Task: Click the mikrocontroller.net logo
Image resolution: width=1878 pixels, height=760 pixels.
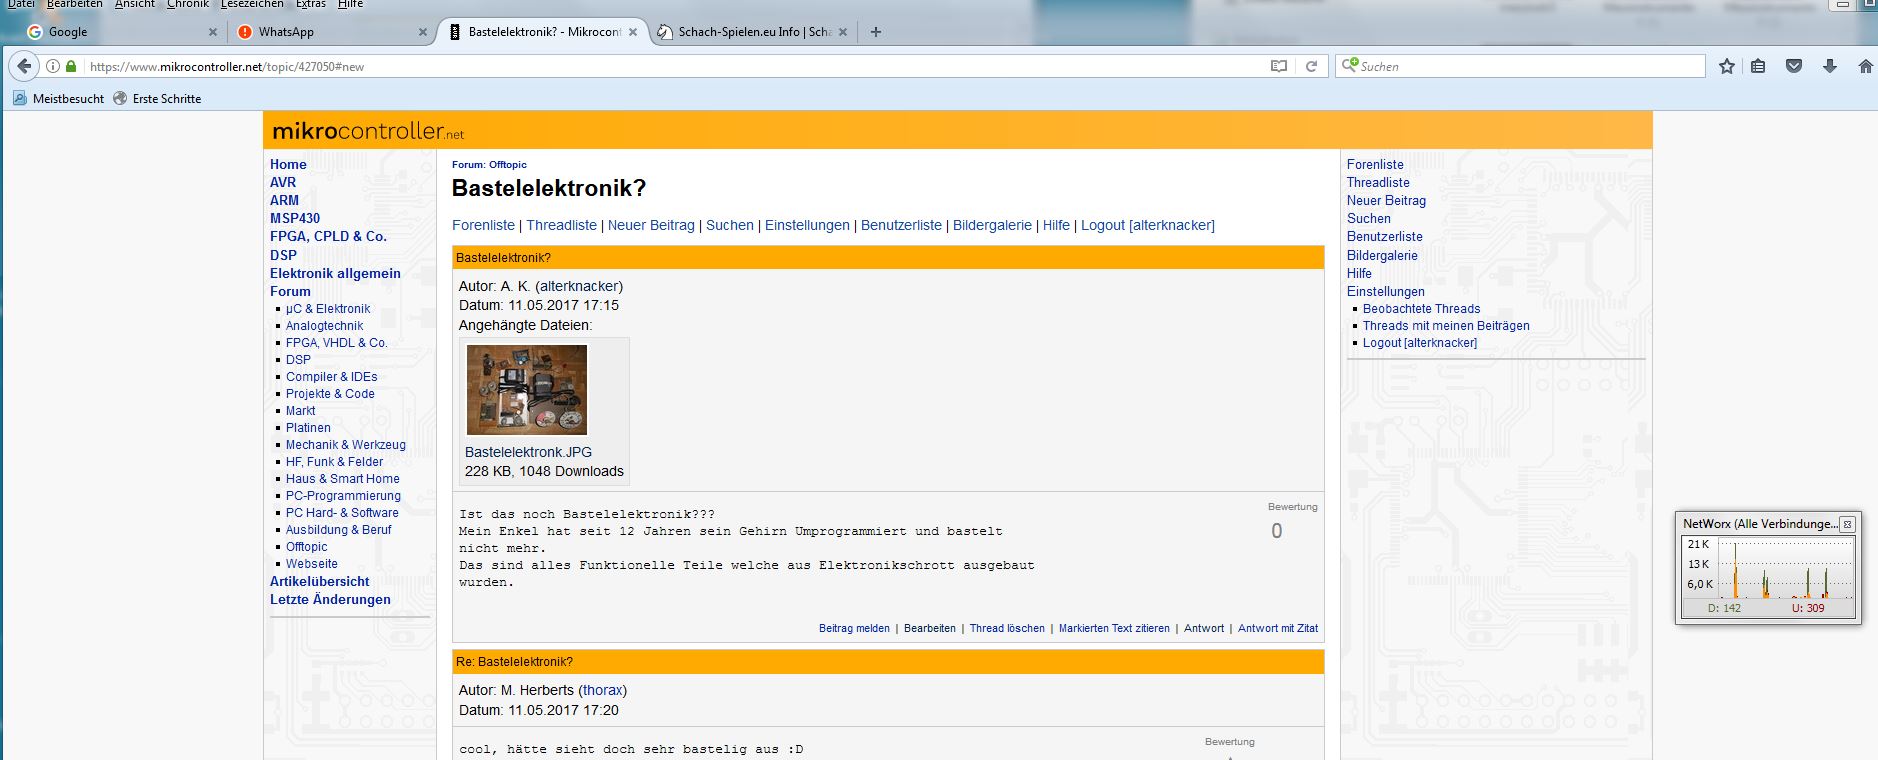Action: 368,131
